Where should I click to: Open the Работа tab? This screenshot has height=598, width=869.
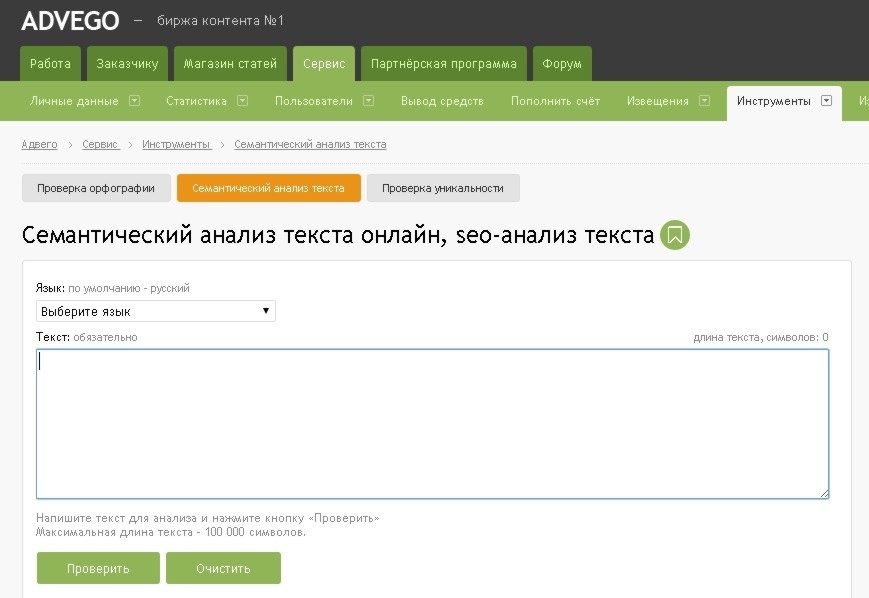pyautogui.click(x=50, y=64)
